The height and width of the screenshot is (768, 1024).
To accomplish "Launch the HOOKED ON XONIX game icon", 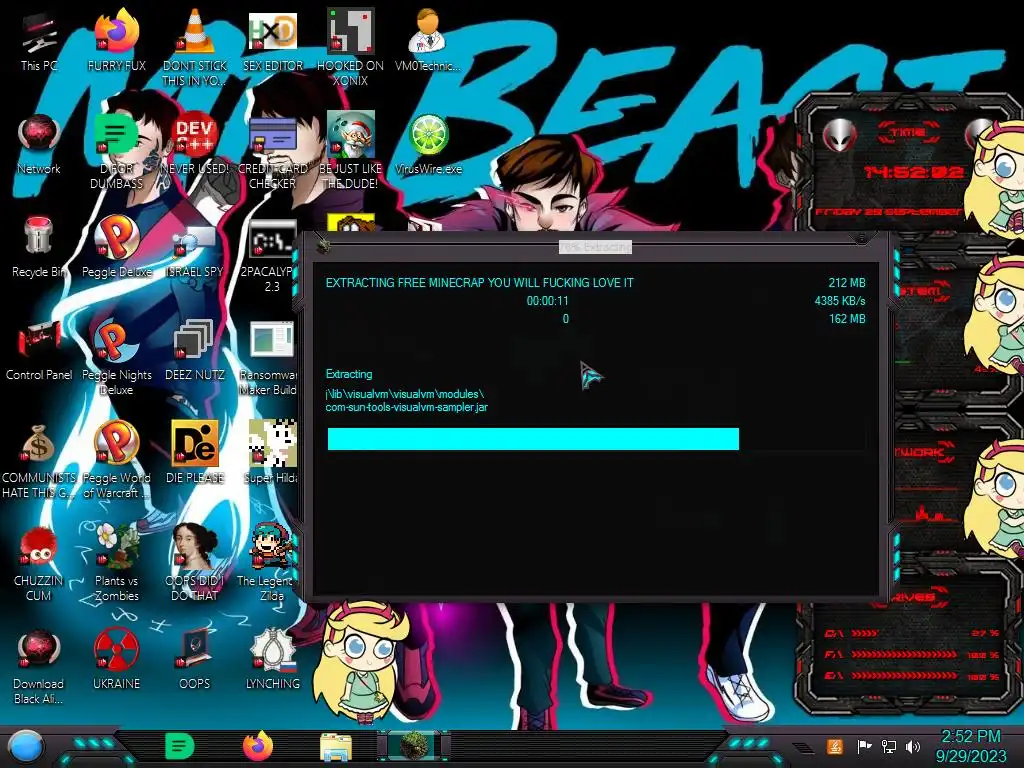I will click(x=350, y=33).
